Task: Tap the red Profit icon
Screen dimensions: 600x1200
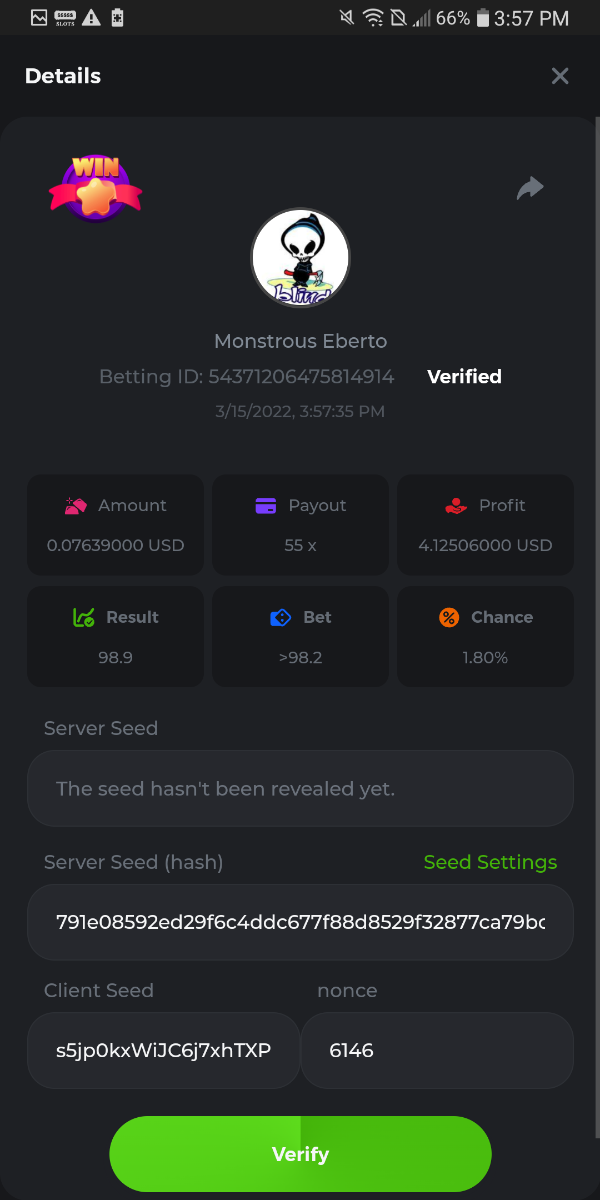Action: [456, 506]
